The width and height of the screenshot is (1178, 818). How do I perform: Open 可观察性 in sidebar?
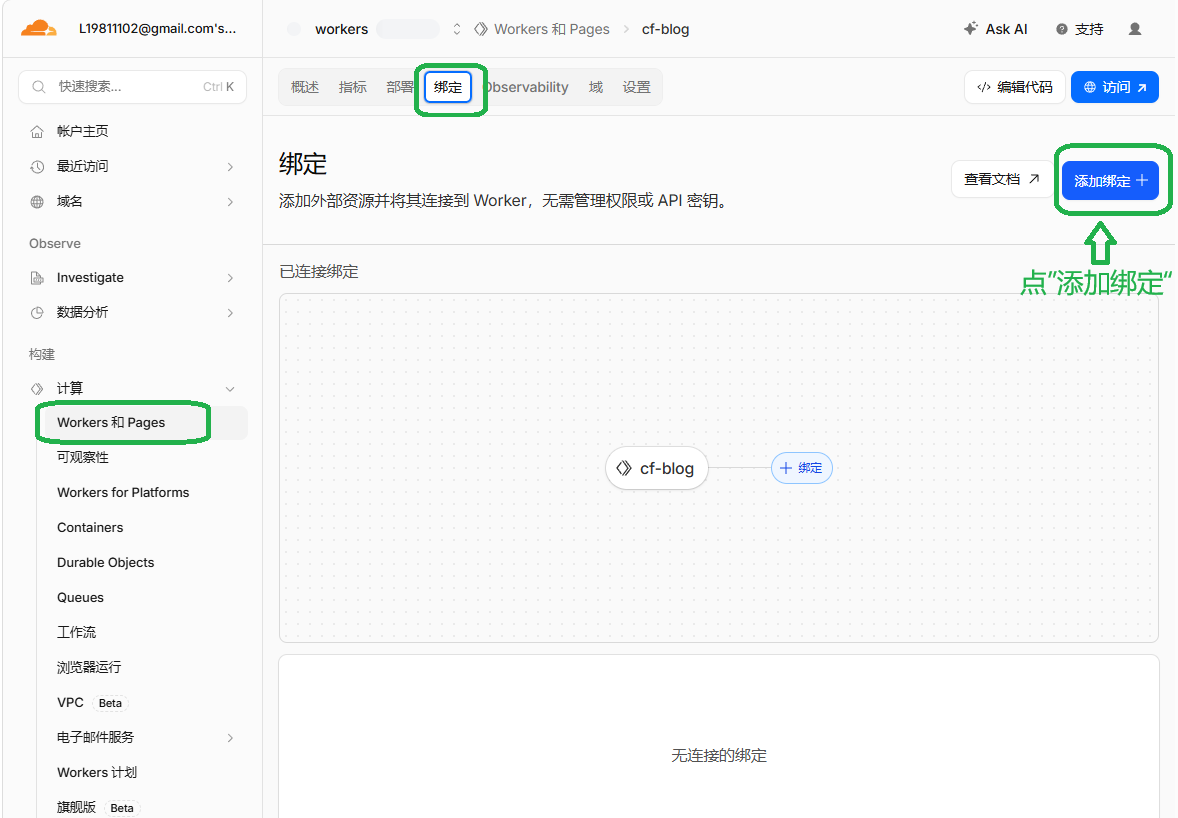[x=83, y=457]
